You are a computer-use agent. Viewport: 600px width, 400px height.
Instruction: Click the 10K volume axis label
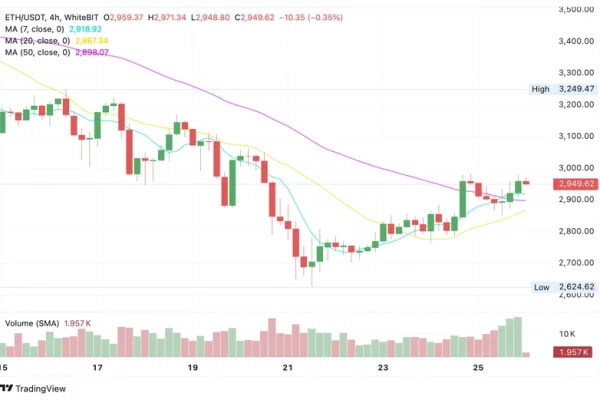(567, 333)
